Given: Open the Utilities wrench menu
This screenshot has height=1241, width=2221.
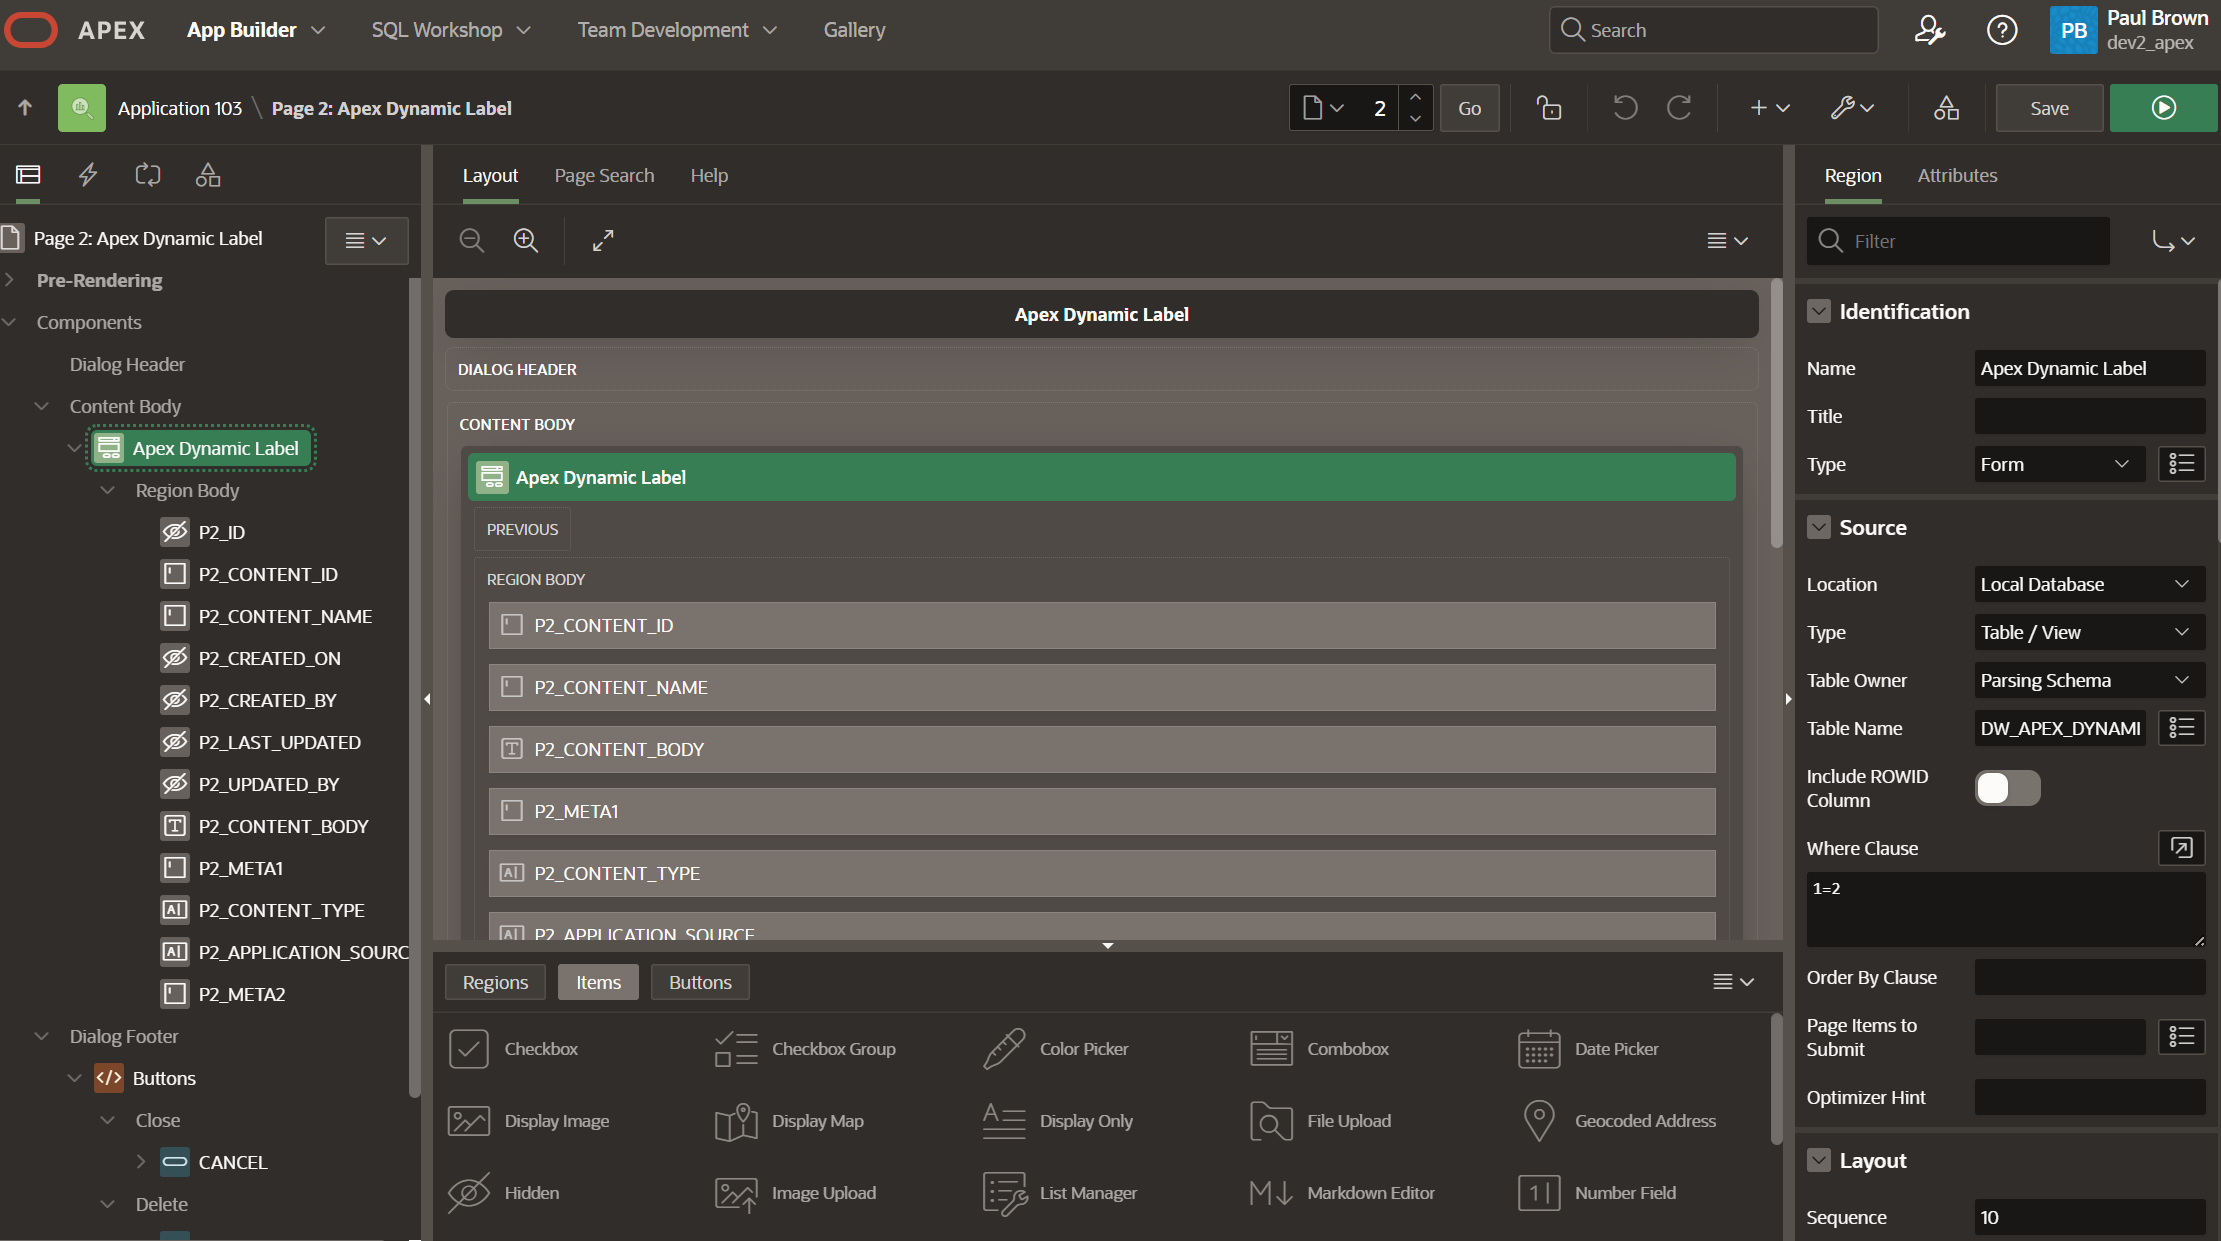Looking at the screenshot, I should pyautogui.click(x=1852, y=108).
